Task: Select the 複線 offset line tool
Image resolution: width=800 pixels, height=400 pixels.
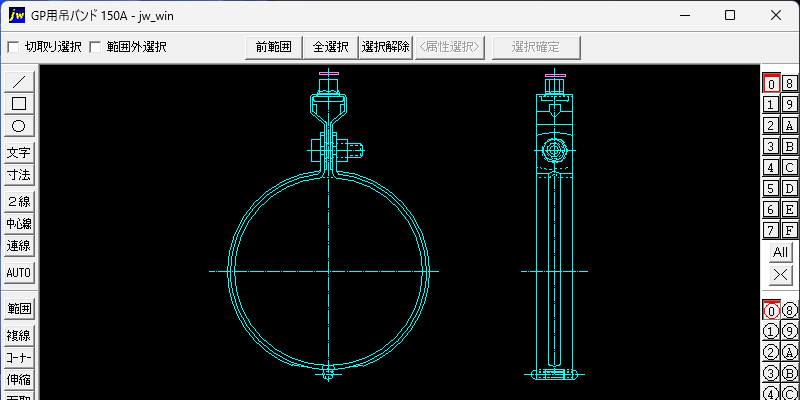Action: (19, 335)
